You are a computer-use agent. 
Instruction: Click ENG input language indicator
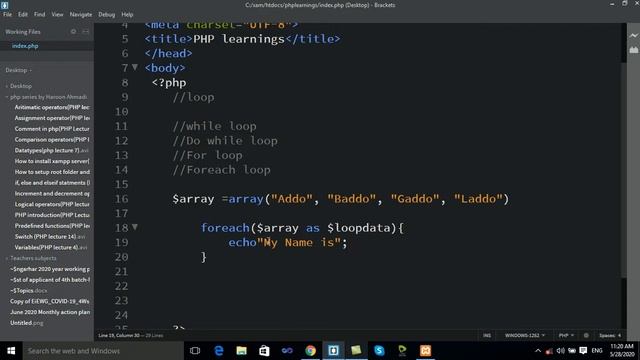597,351
